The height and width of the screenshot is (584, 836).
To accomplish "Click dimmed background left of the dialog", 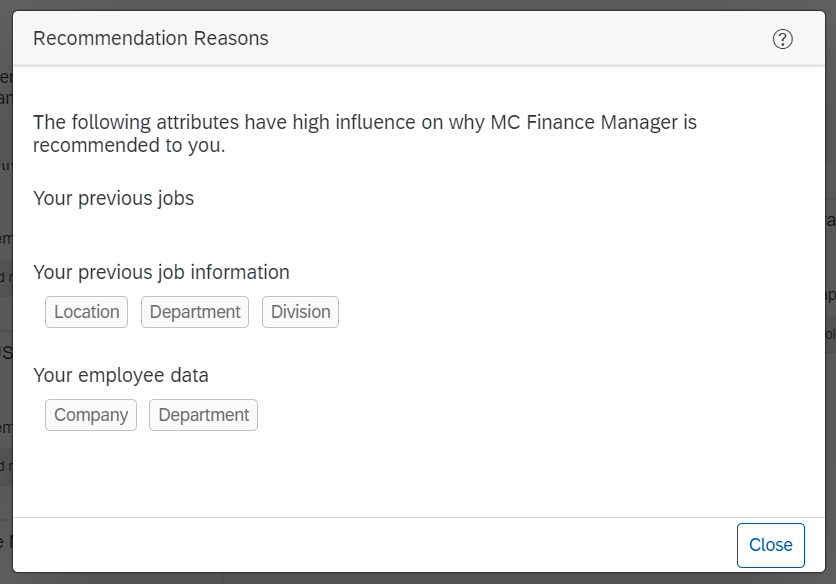I will click(5, 300).
